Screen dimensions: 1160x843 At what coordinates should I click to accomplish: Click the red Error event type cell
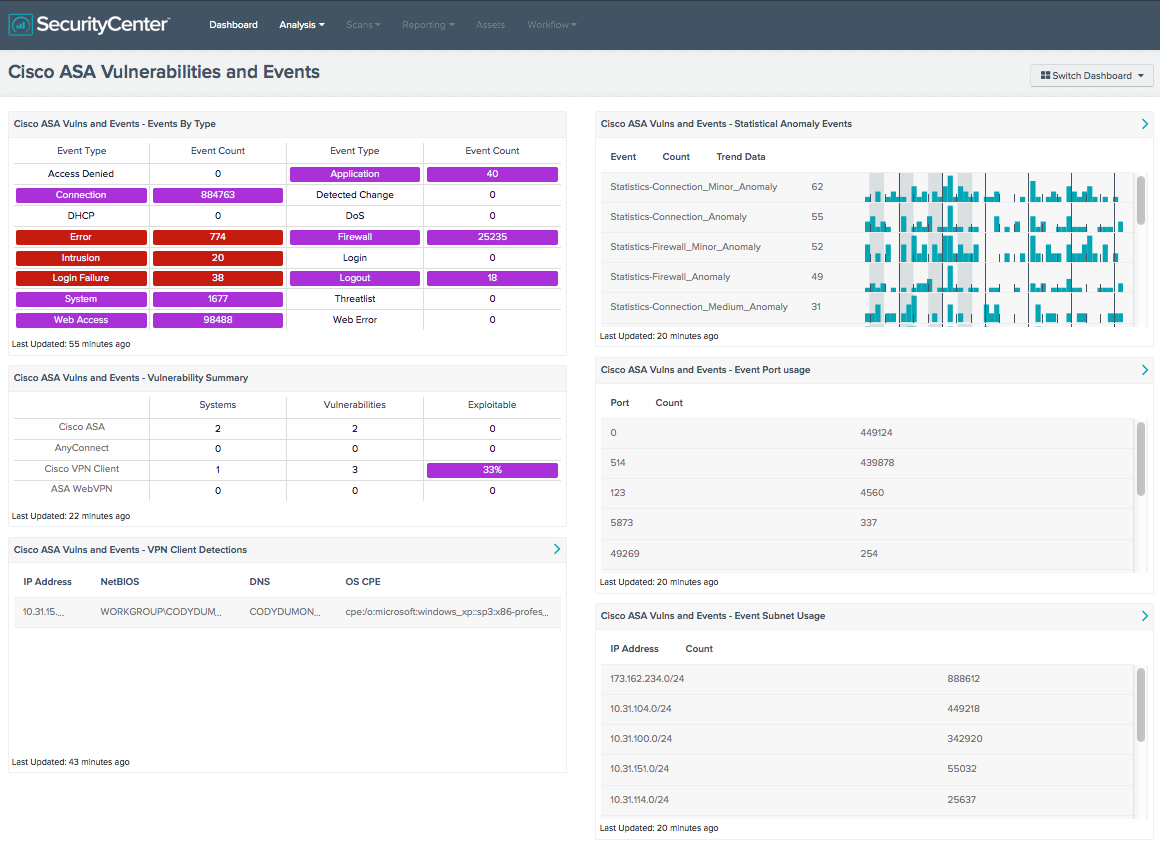[x=81, y=237]
